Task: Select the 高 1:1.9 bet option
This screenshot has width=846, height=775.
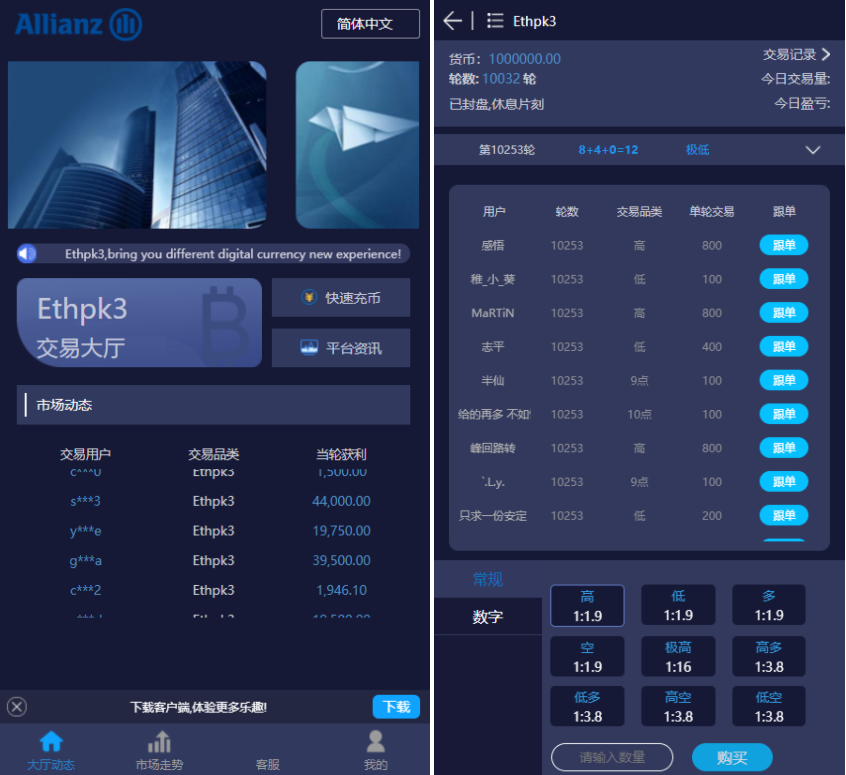Action: click(x=587, y=606)
